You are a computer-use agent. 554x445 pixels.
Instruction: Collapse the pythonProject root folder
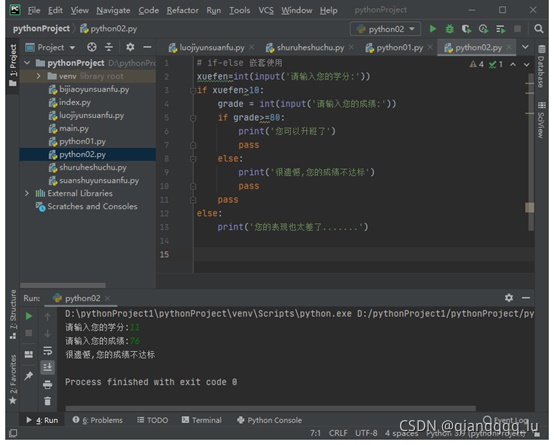[x=27, y=63]
